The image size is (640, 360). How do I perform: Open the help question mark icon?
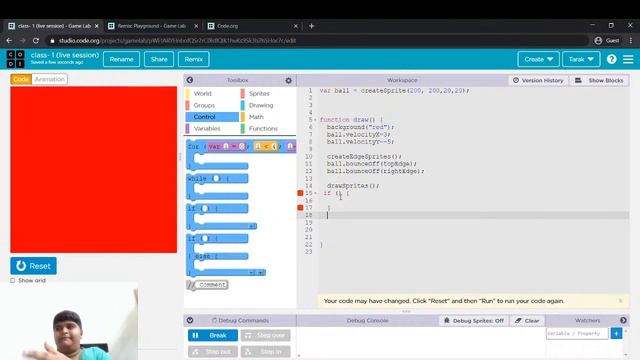click(611, 59)
